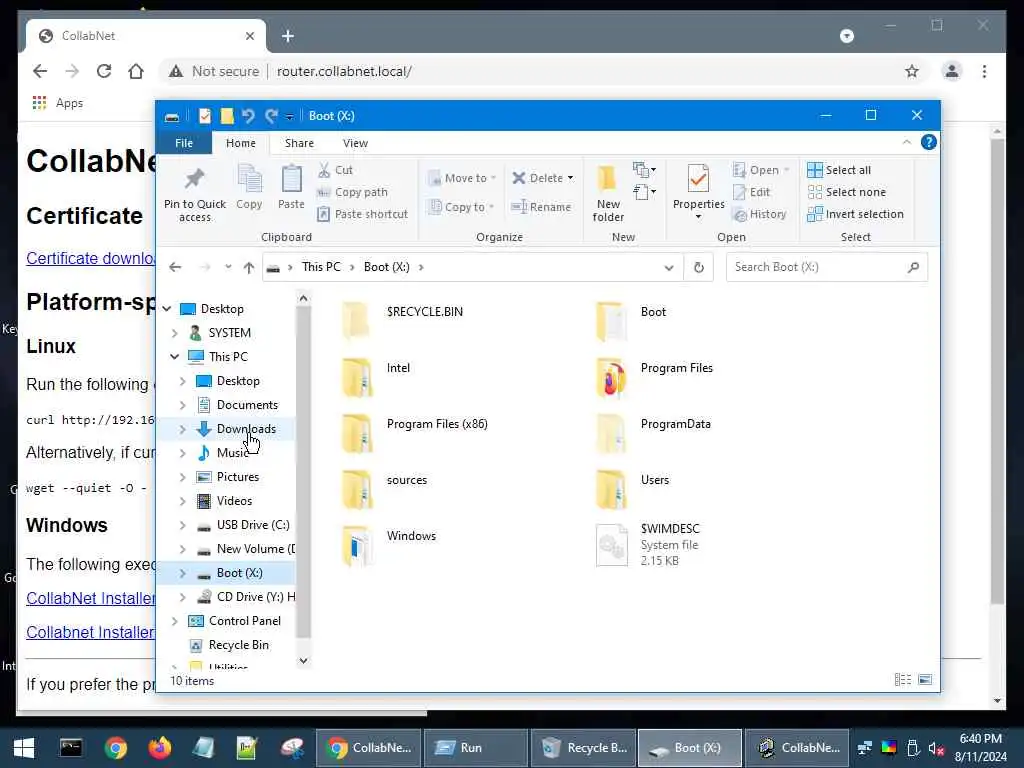Switch to large icons view in status bar

pos(925,680)
